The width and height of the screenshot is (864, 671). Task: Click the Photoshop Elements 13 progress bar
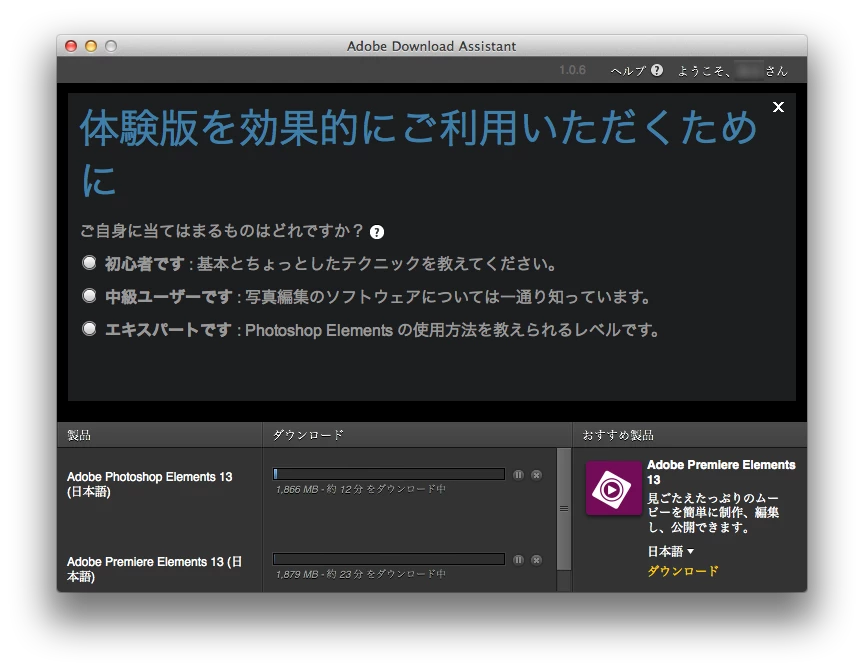(388, 474)
